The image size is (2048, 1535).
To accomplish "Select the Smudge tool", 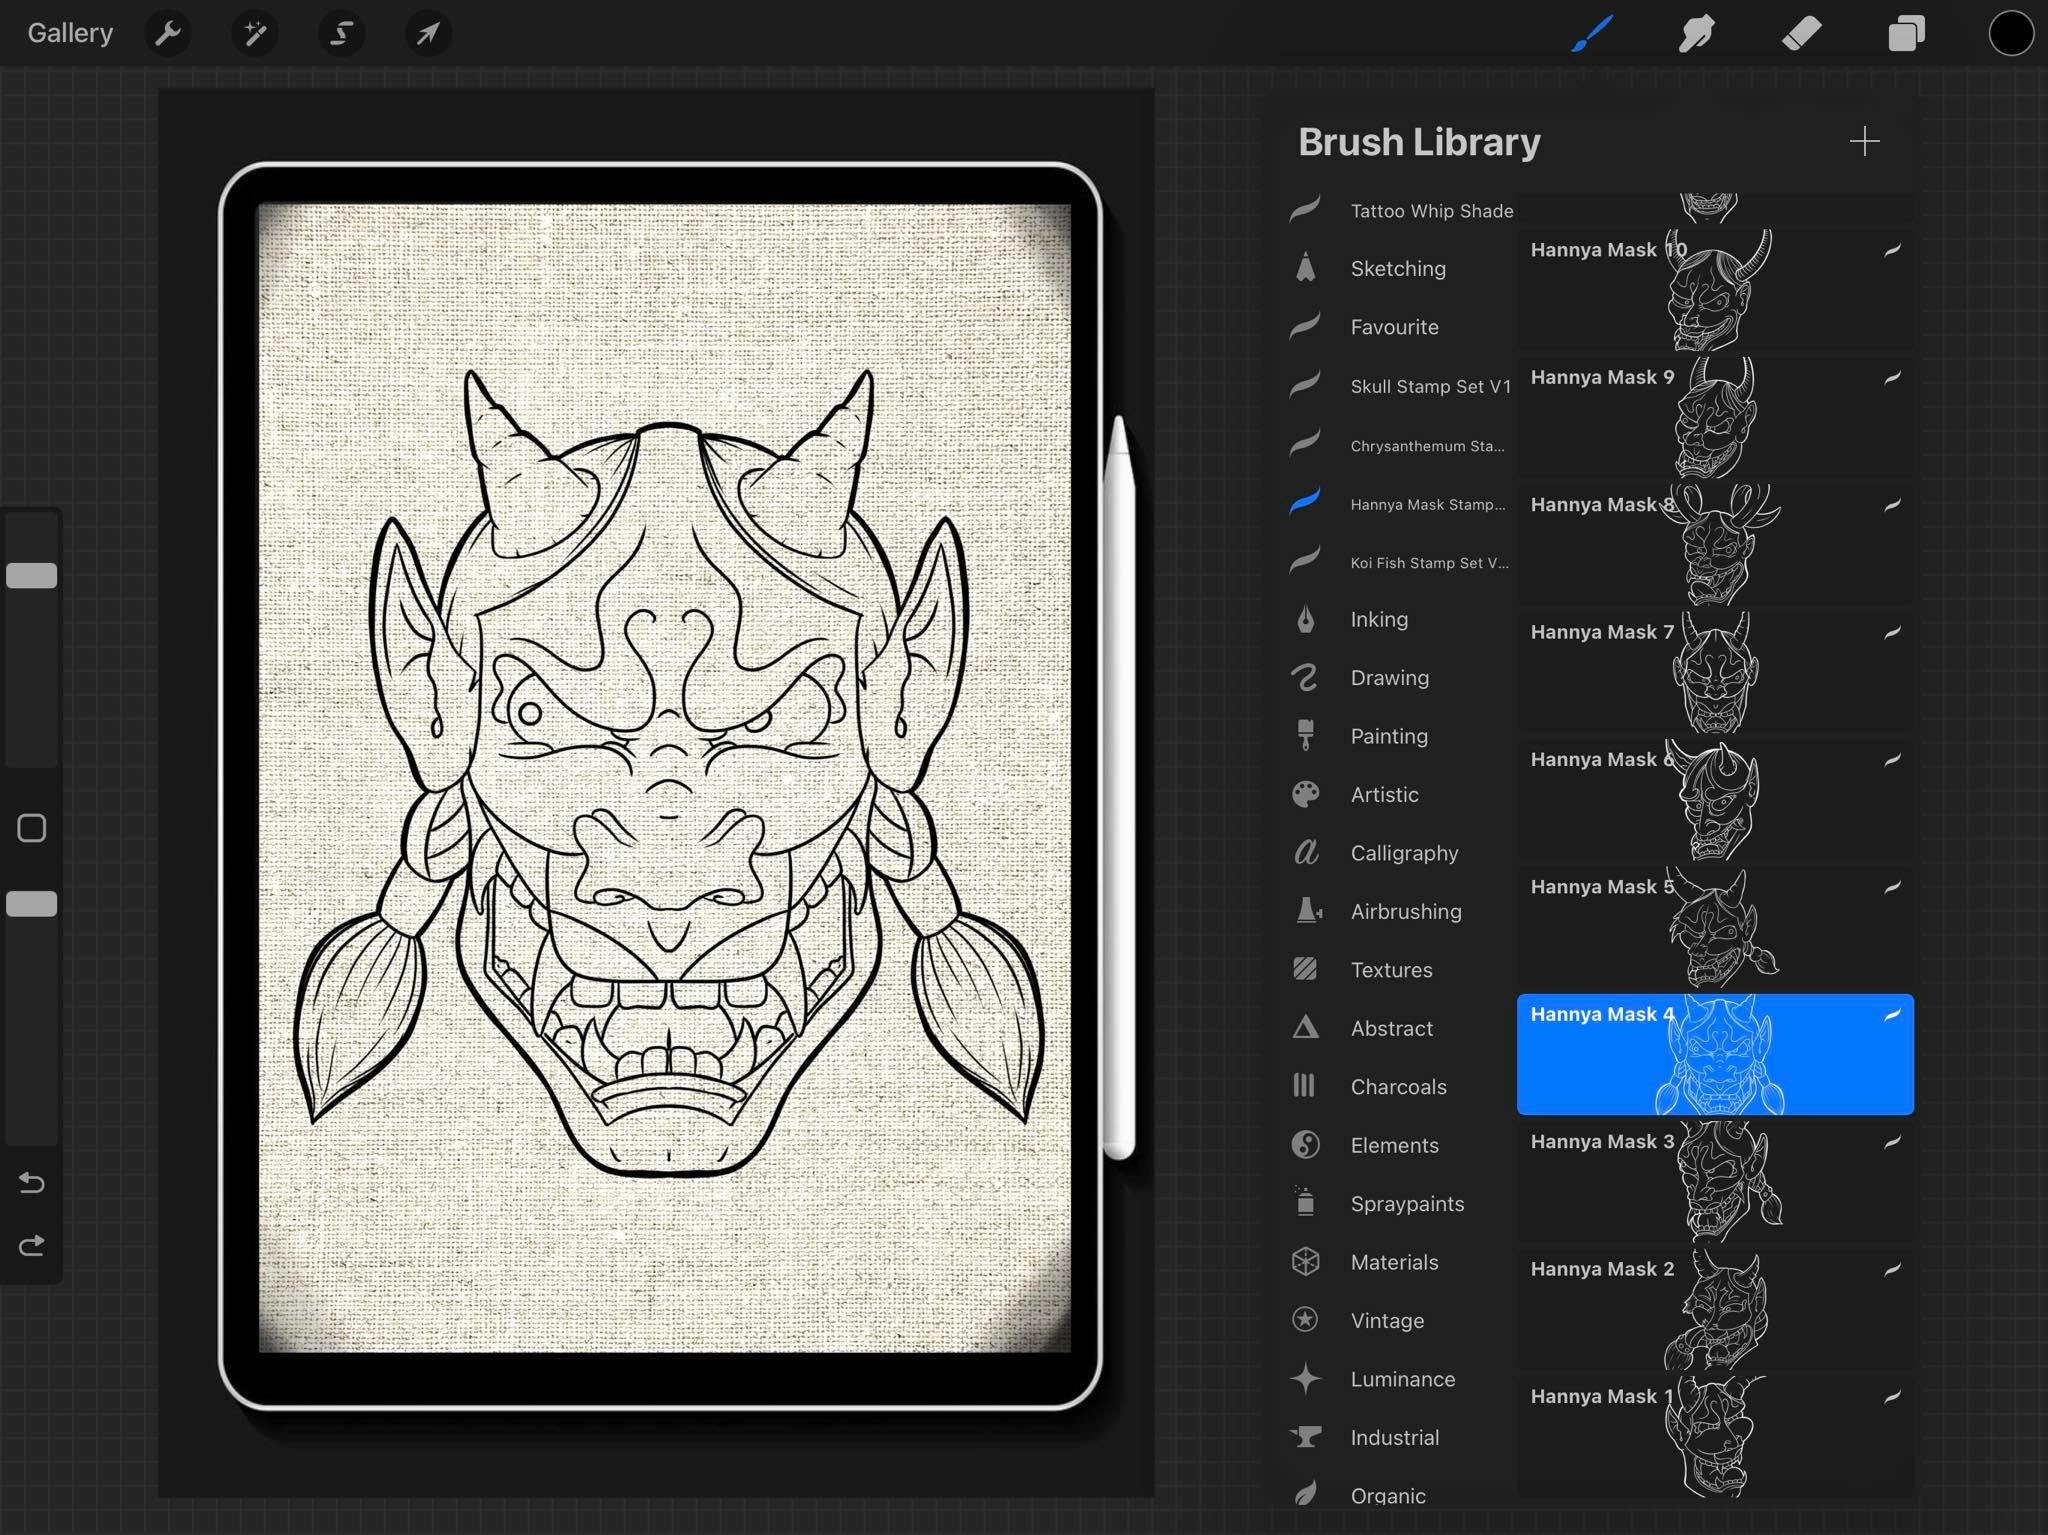I will (1697, 32).
